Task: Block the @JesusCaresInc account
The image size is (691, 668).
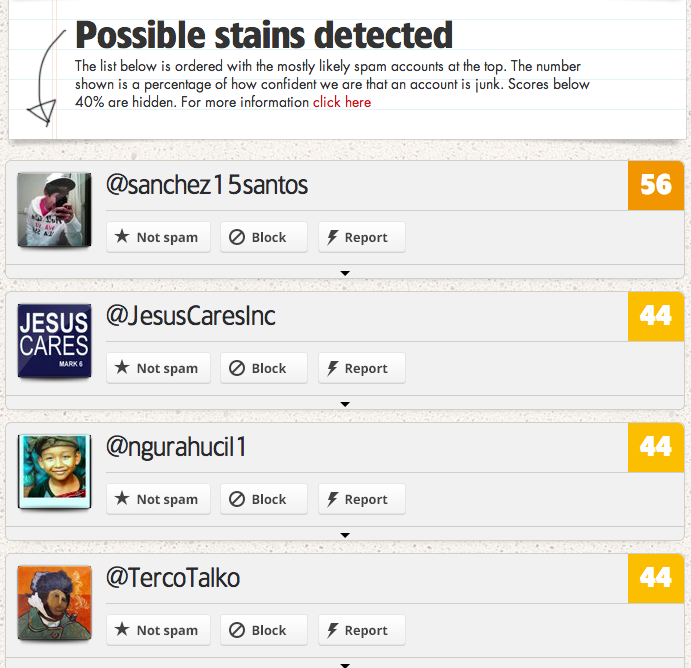Action: pos(263,368)
